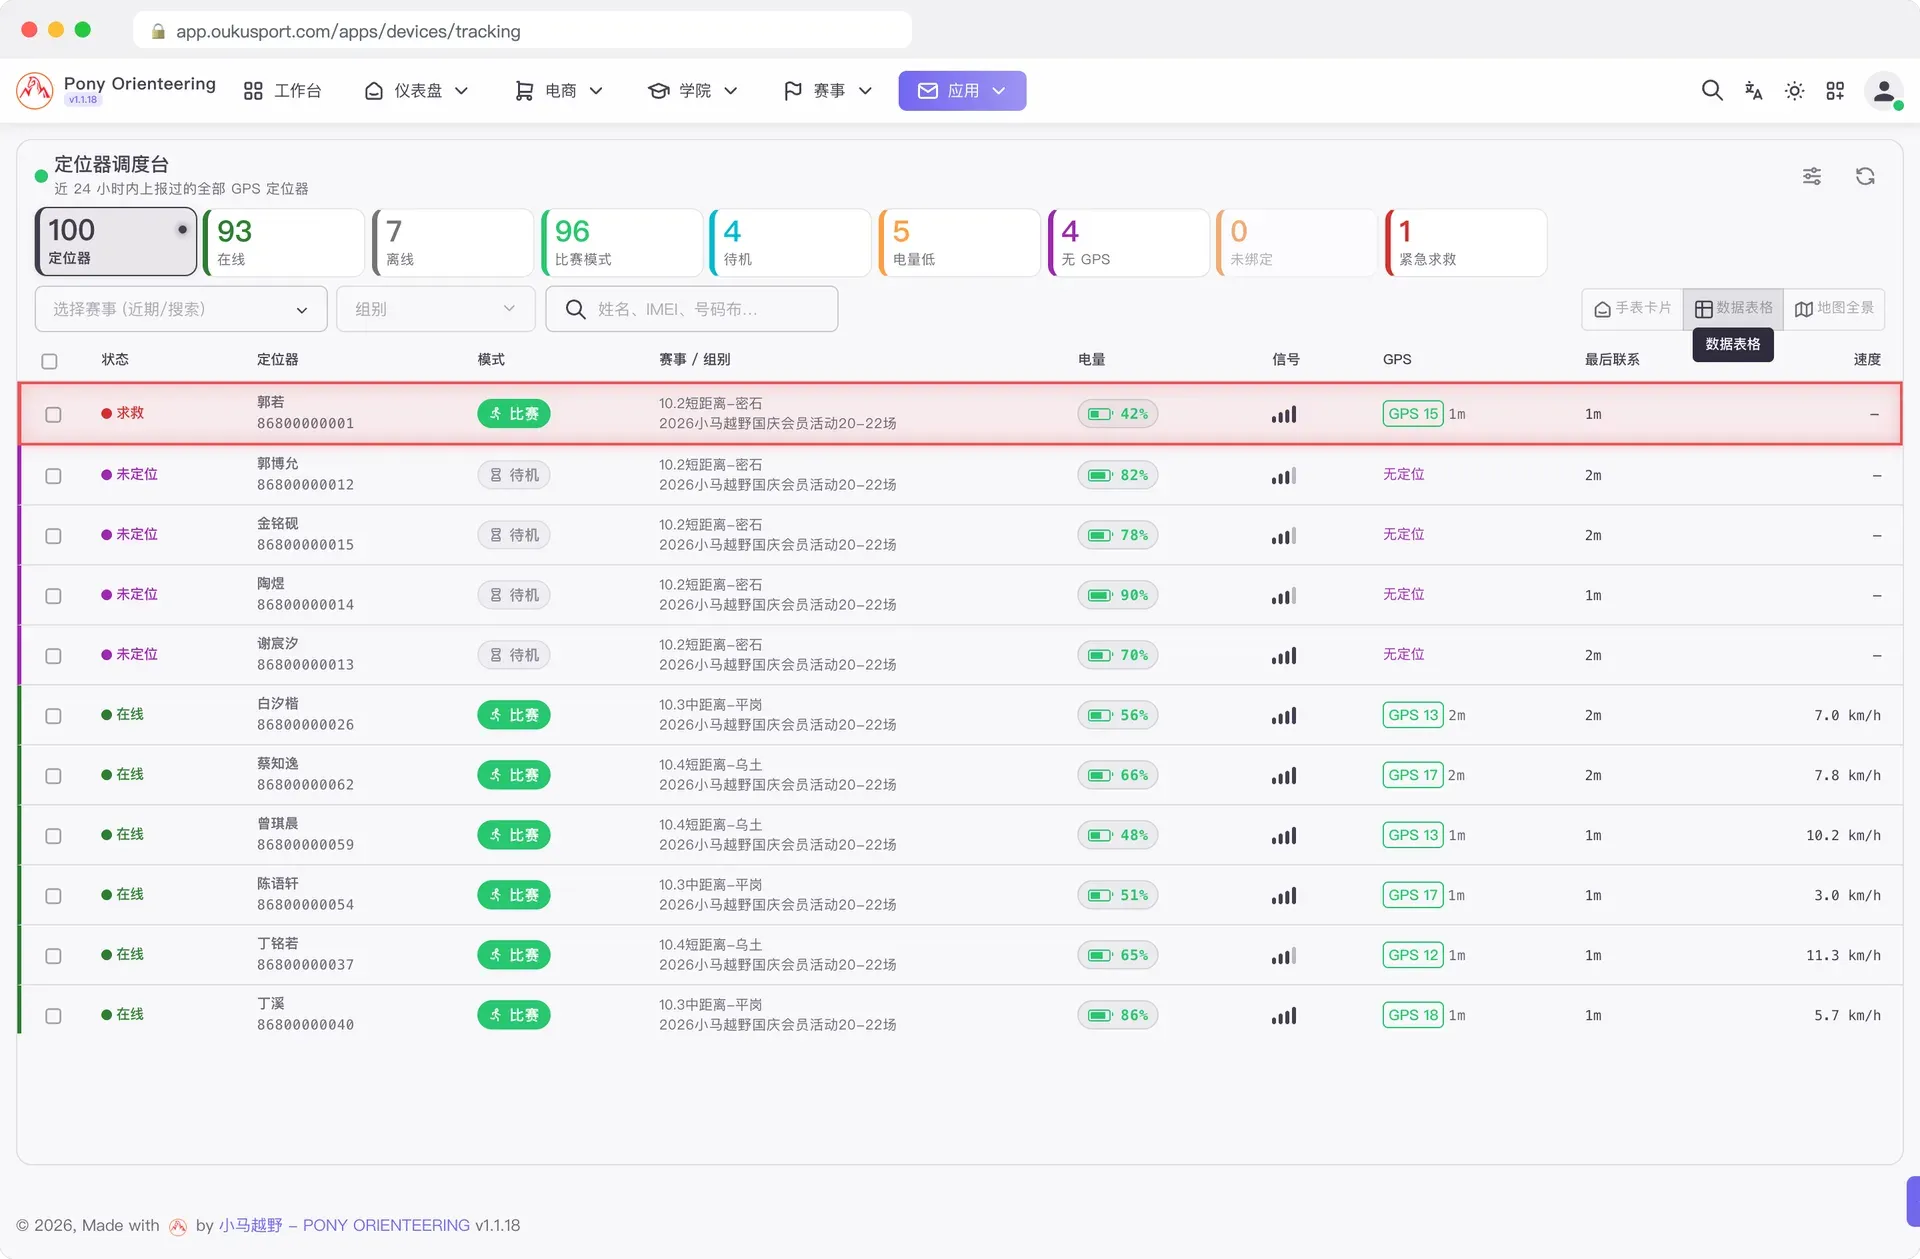Open the 组别 group dropdown
This screenshot has height=1259, width=1920.
(x=436, y=309)
